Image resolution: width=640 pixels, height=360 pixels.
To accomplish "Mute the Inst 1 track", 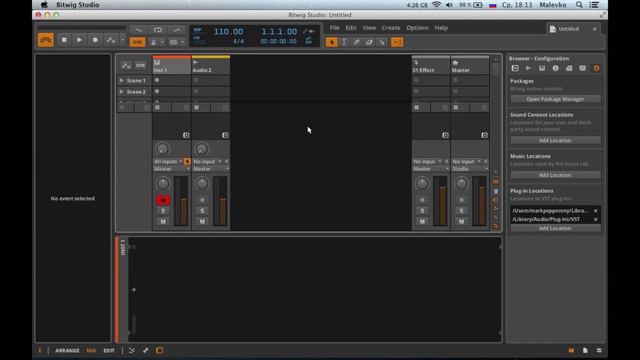I will pos(163,221).
